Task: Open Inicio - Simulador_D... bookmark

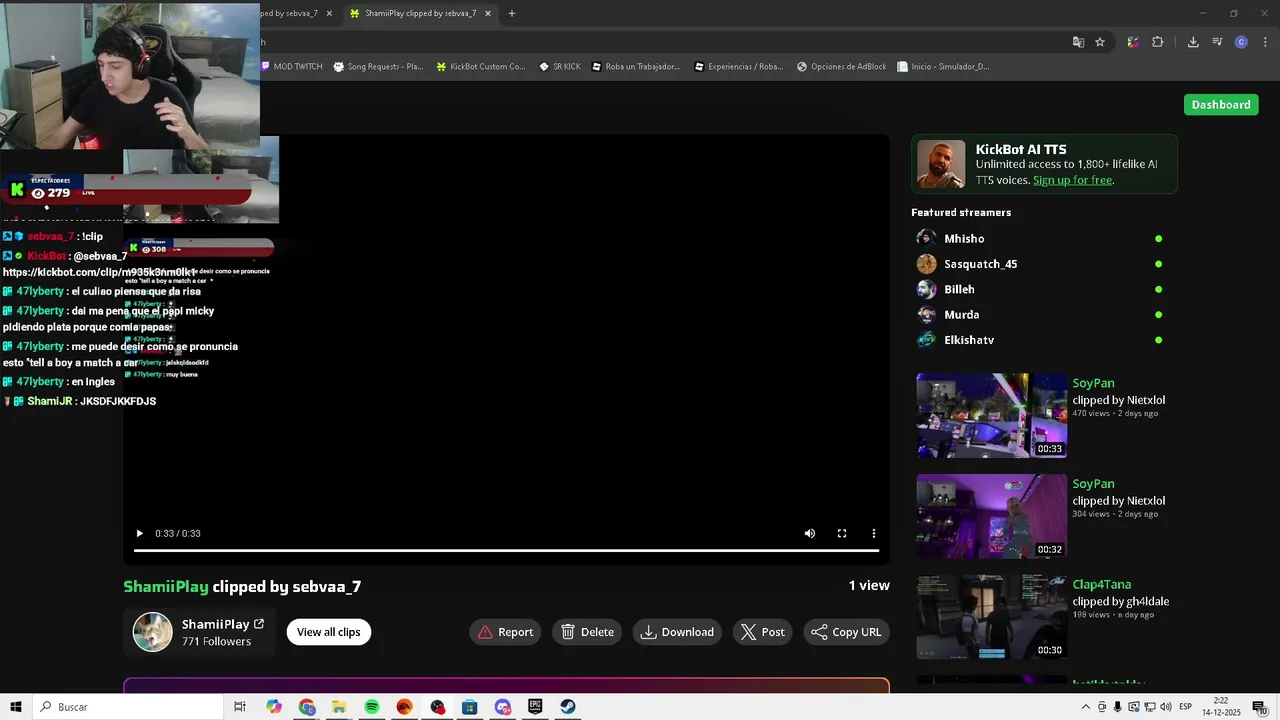Action: click(943, 67)
